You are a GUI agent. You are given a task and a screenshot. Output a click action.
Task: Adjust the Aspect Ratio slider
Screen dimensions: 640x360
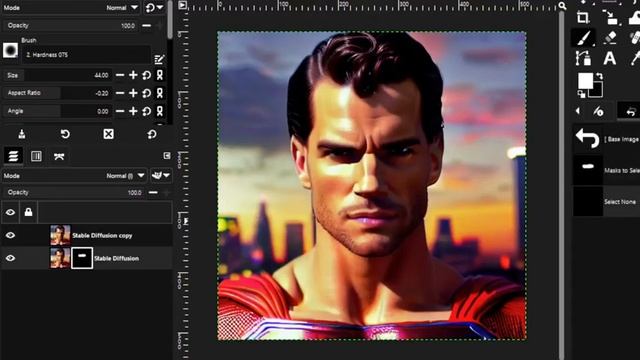tap(57, 93)
